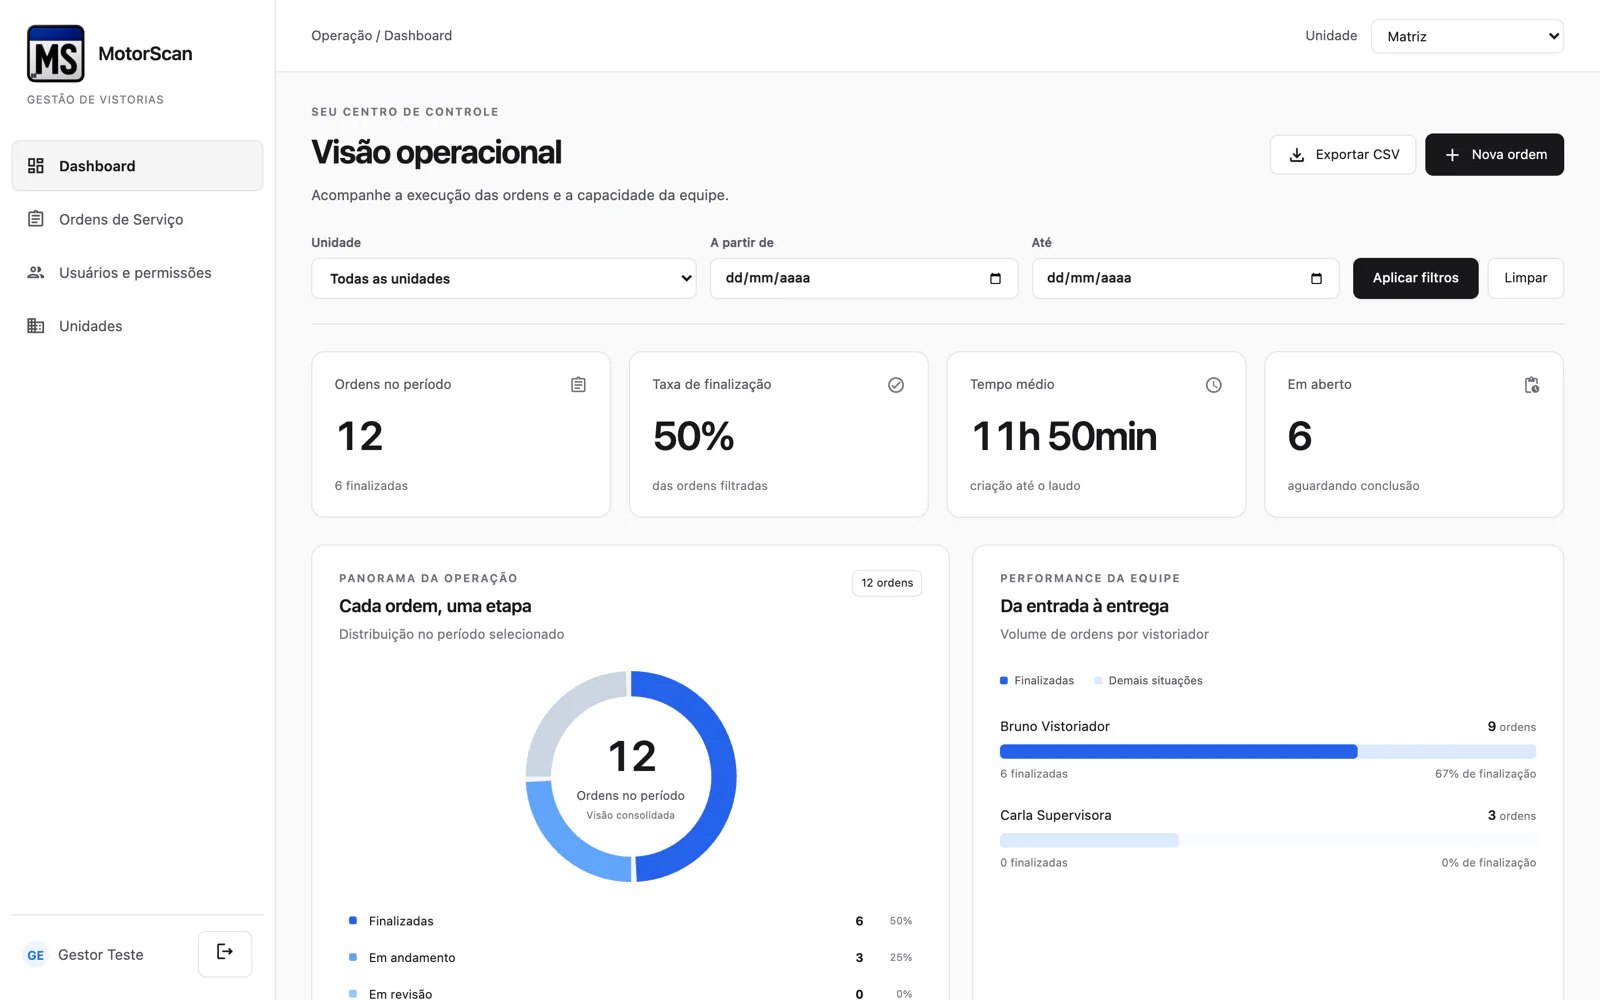Click the Até date field
The image size is (1600, 1000).
pos(1185,278)
